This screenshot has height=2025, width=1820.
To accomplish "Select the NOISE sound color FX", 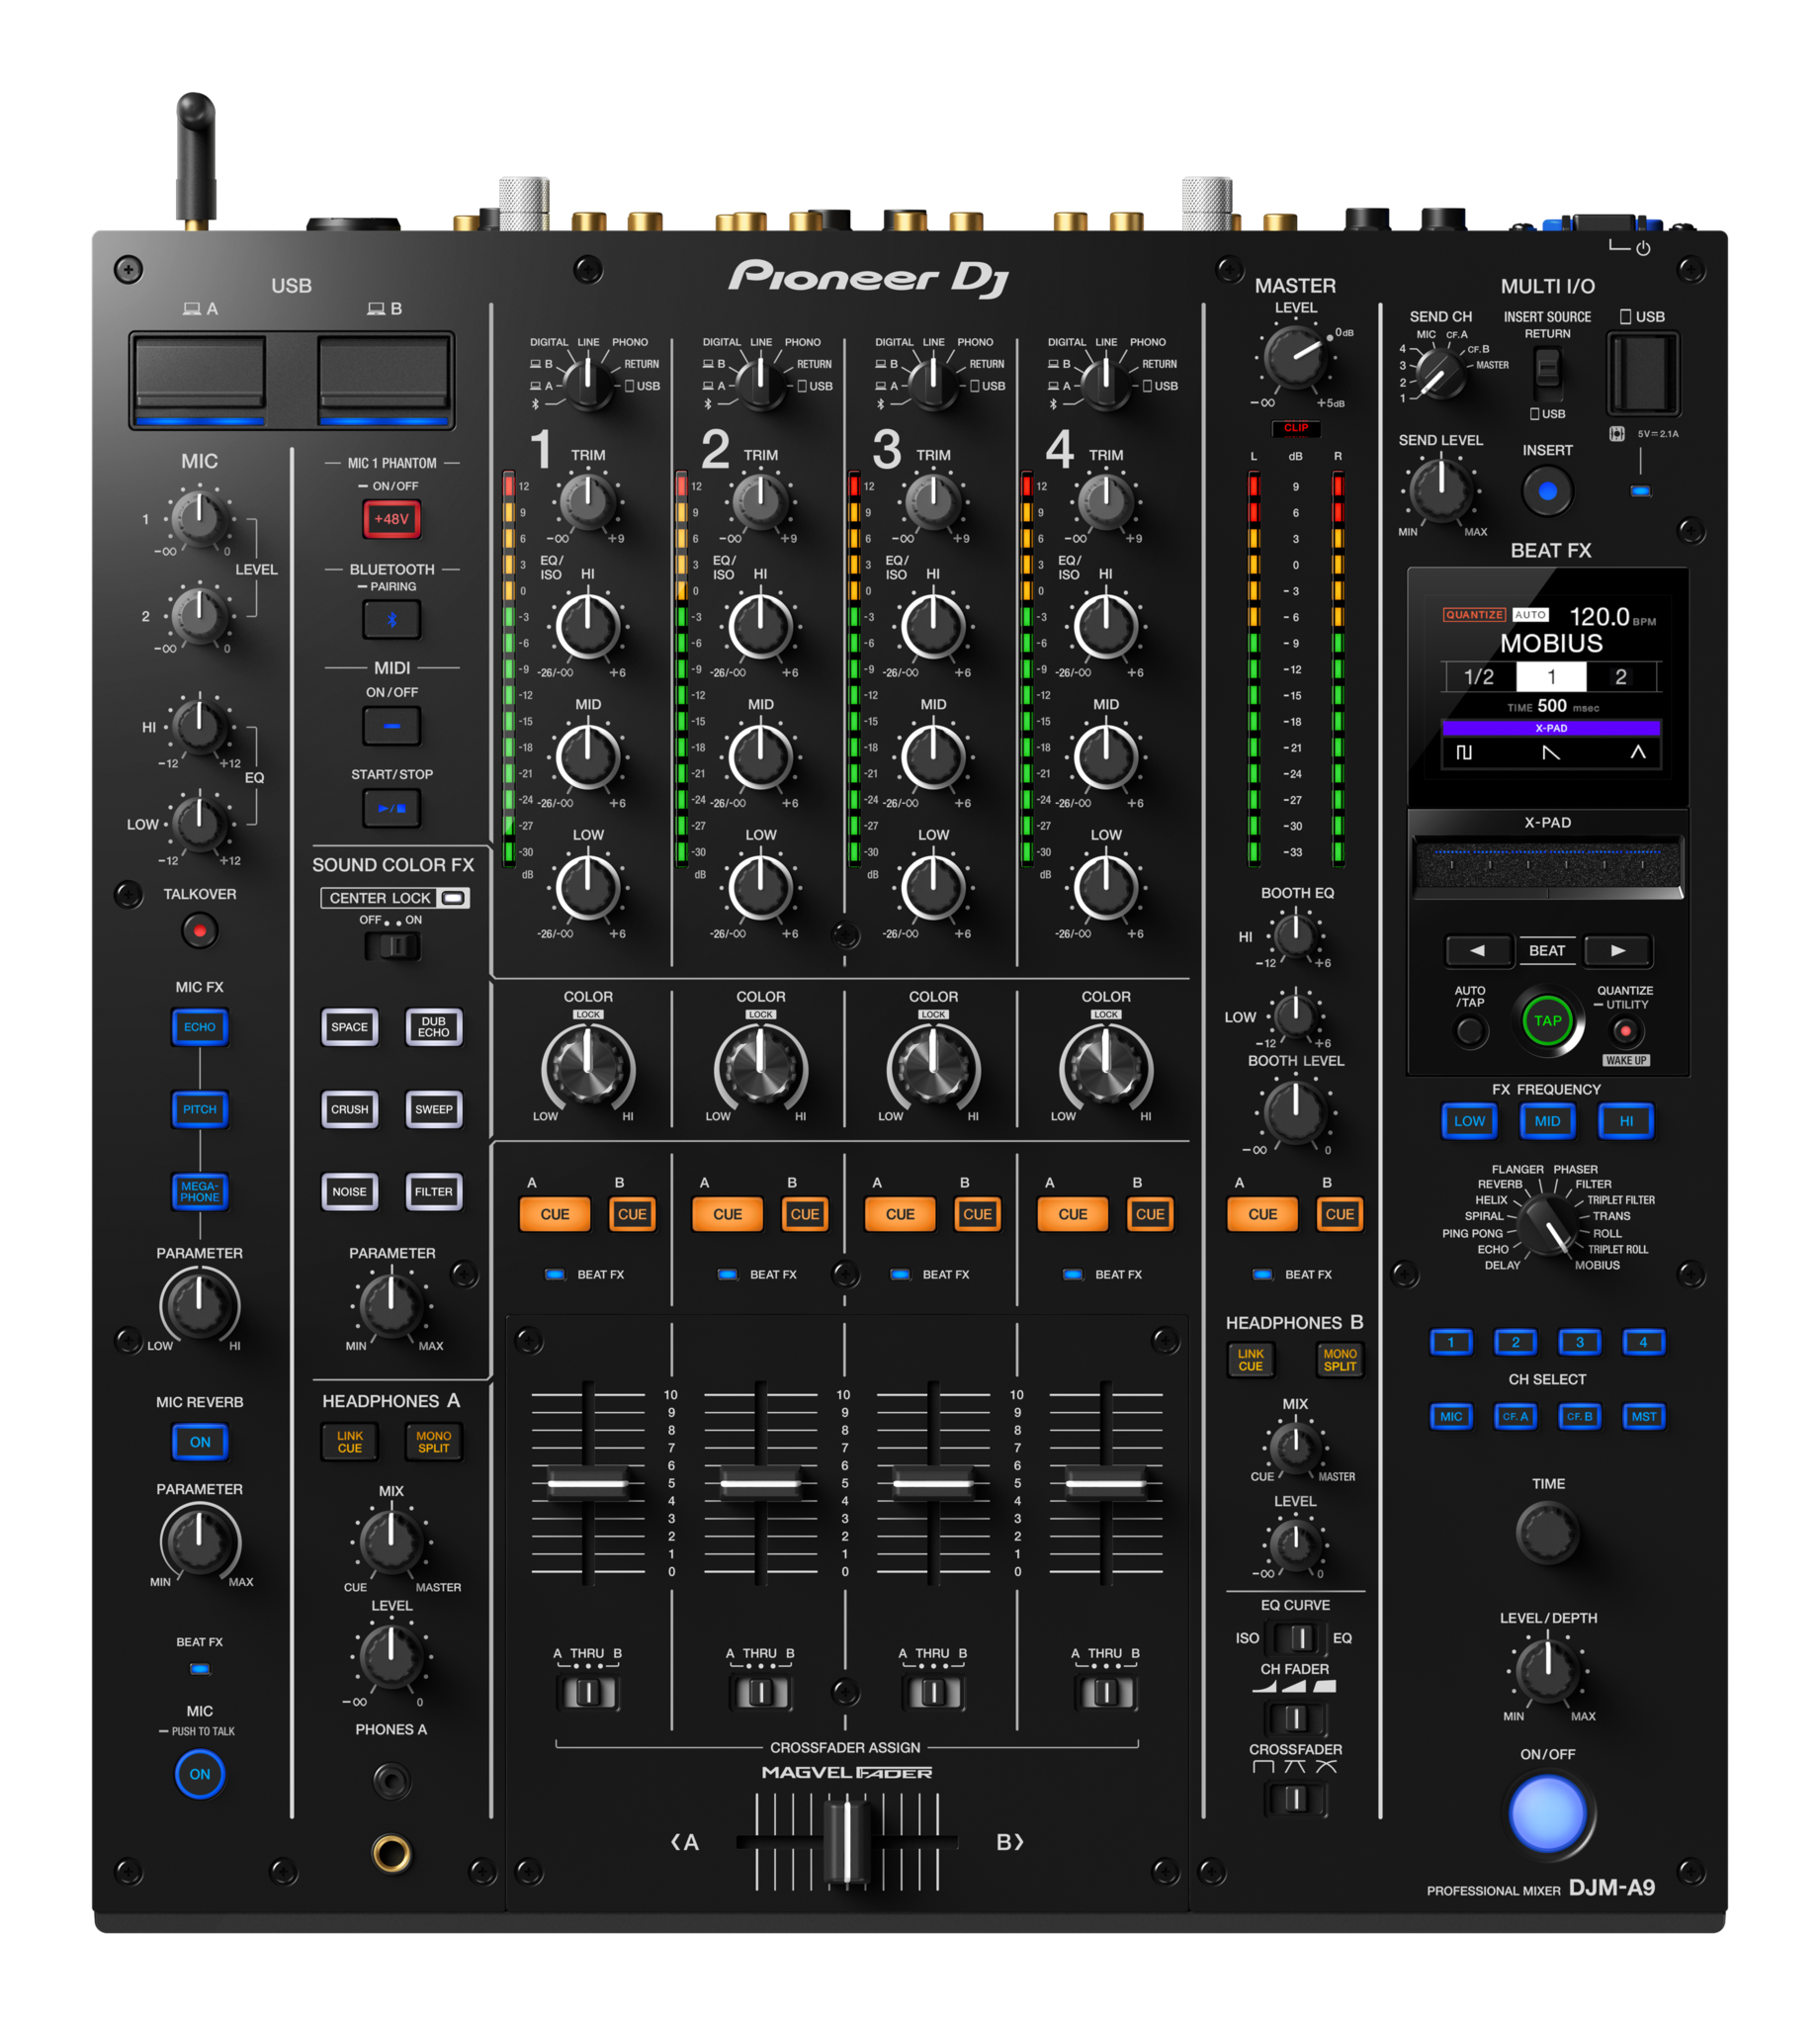I will [349, 1191].
